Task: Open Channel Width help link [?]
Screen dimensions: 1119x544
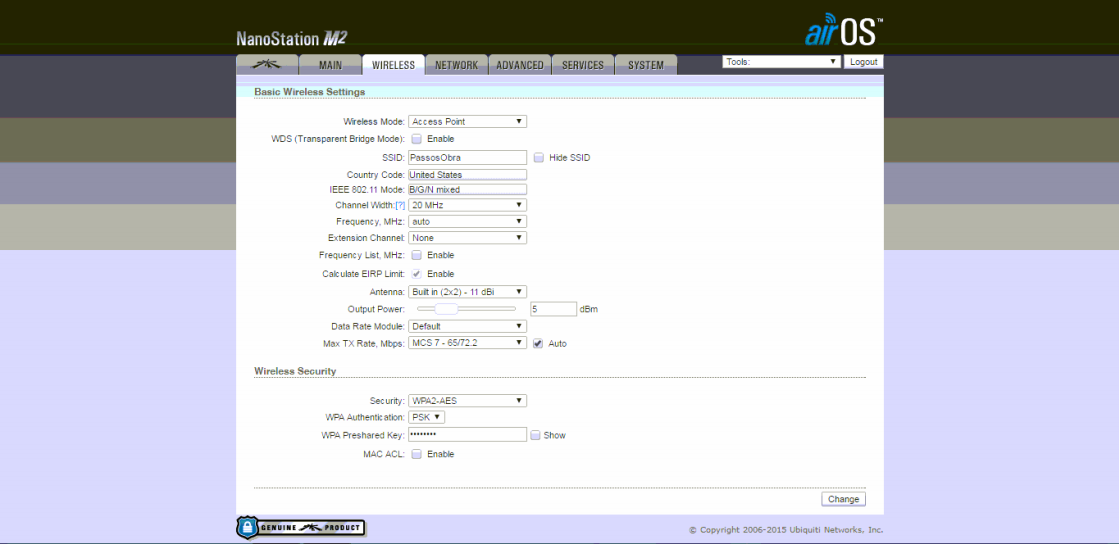Action: (400, 205)
